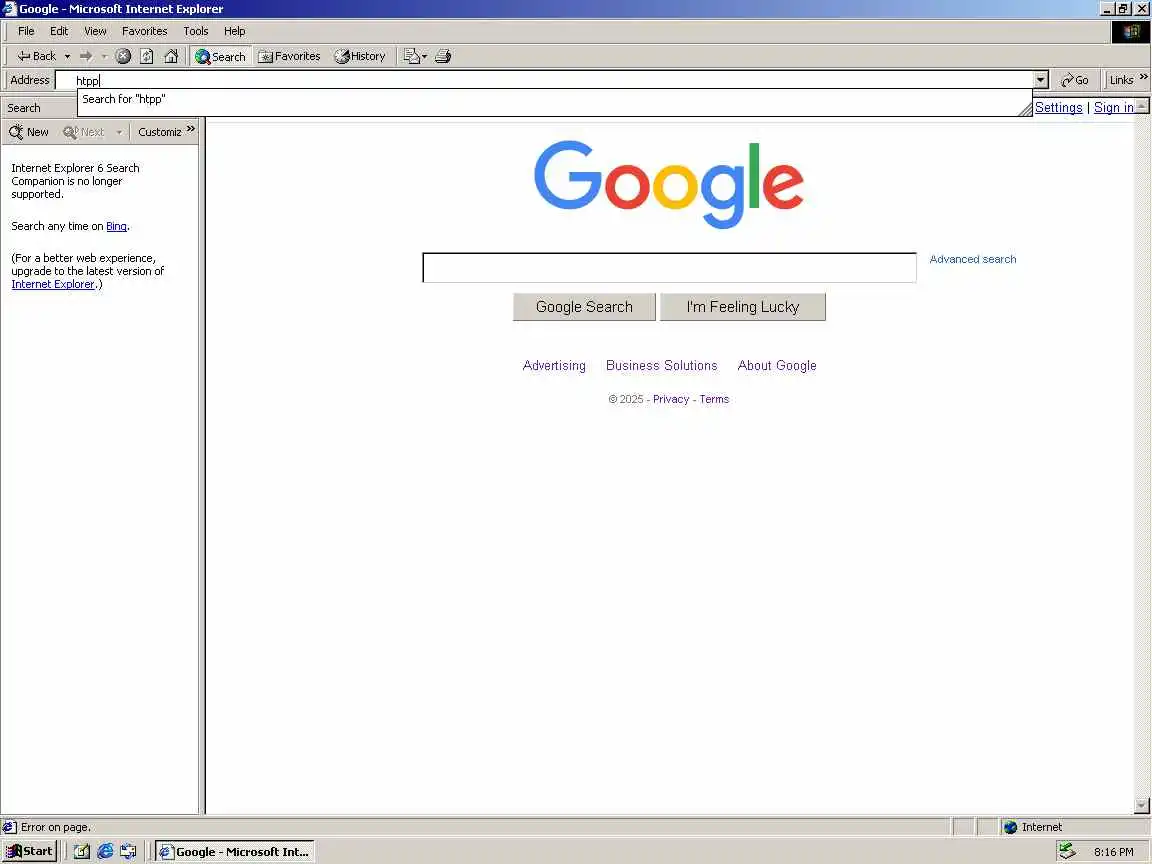Open the Edit menu
The width and height of the screenshot is (1152, 864).
click(x=59, y=31)
